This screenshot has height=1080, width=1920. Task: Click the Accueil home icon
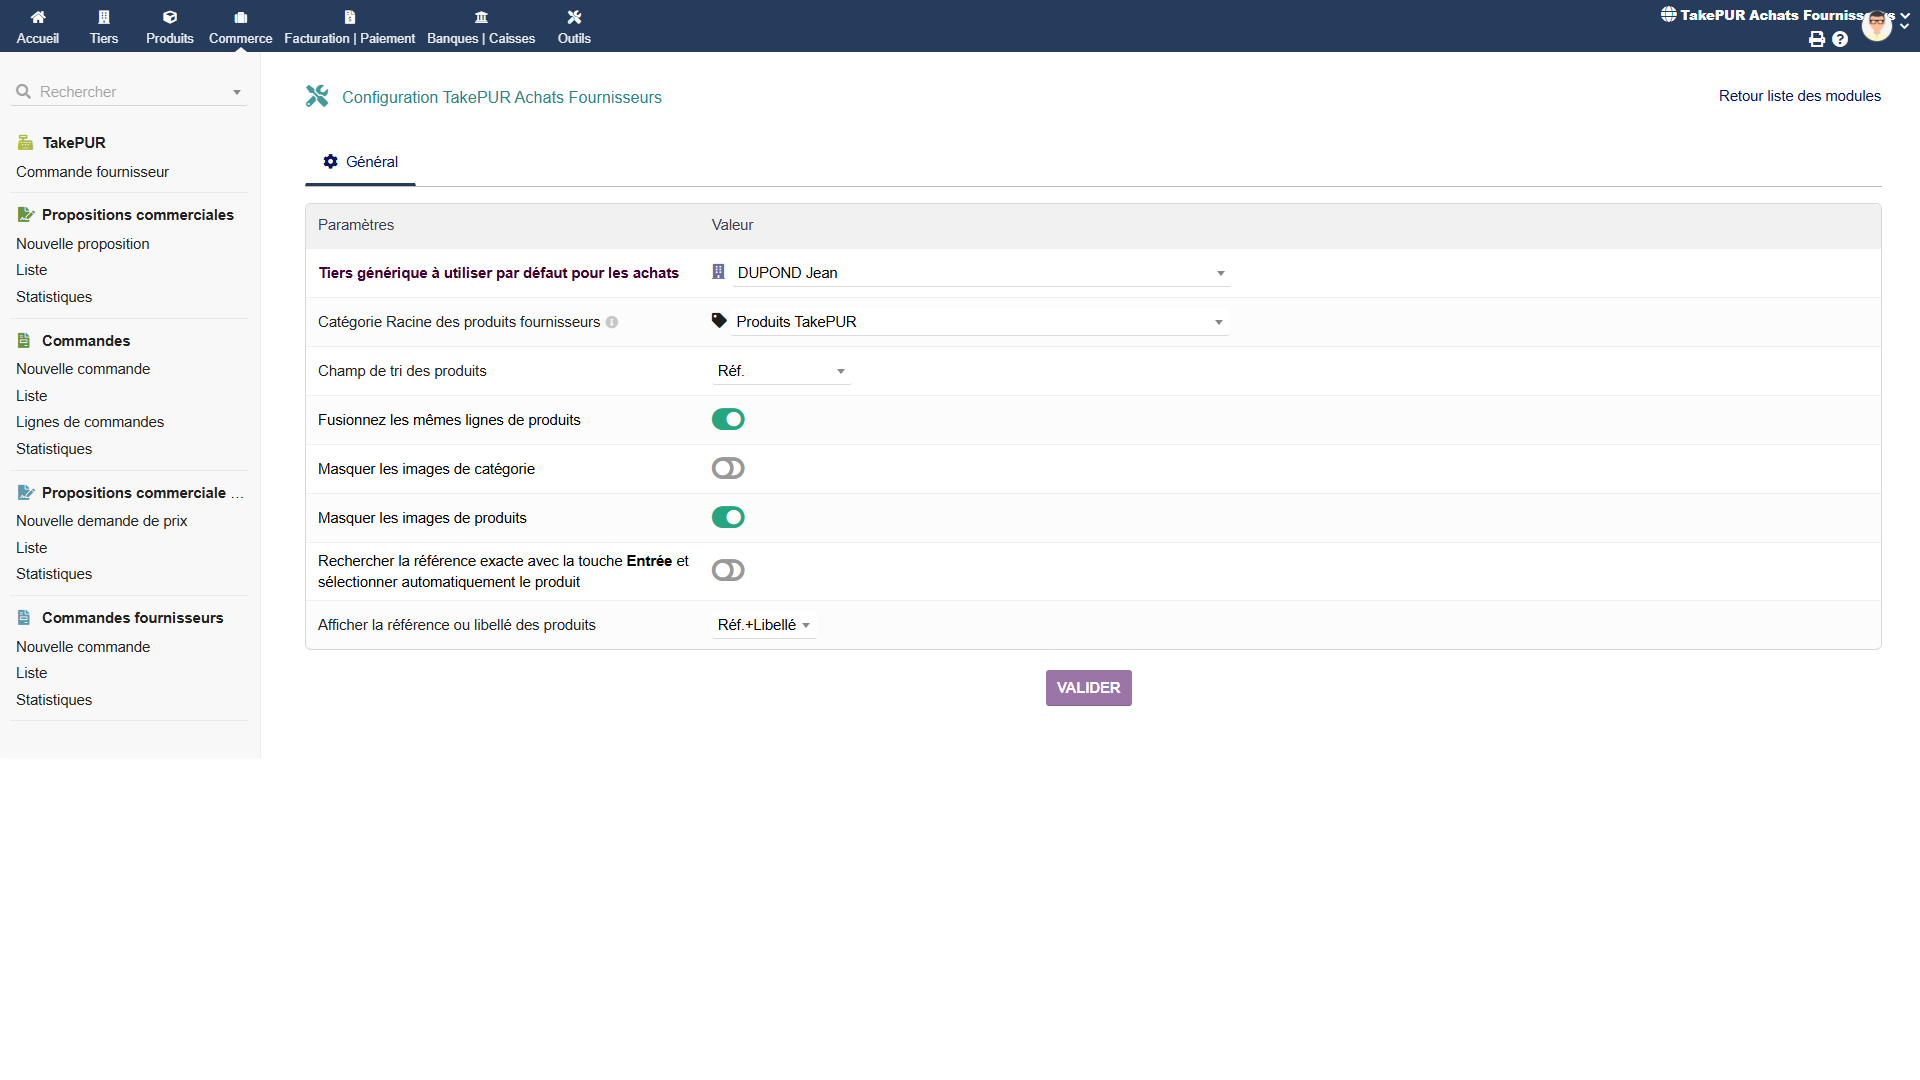[38, 17]
